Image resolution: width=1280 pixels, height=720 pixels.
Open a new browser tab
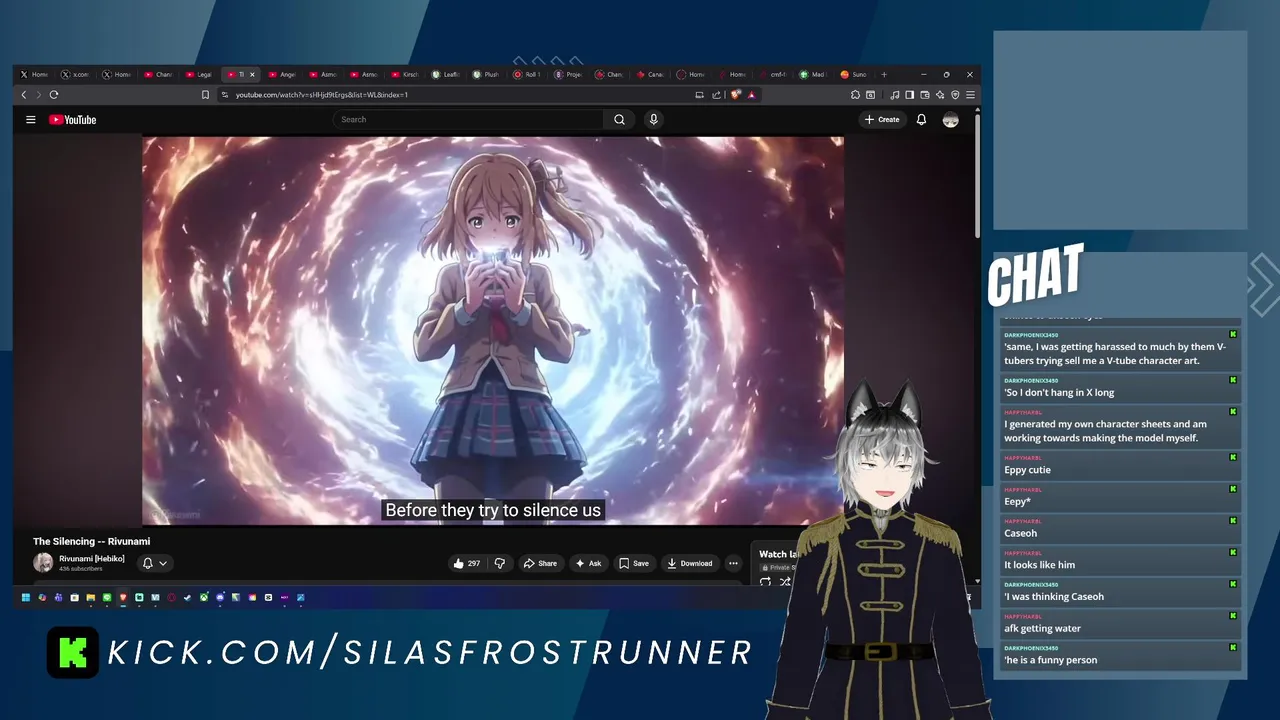(883, 74)
